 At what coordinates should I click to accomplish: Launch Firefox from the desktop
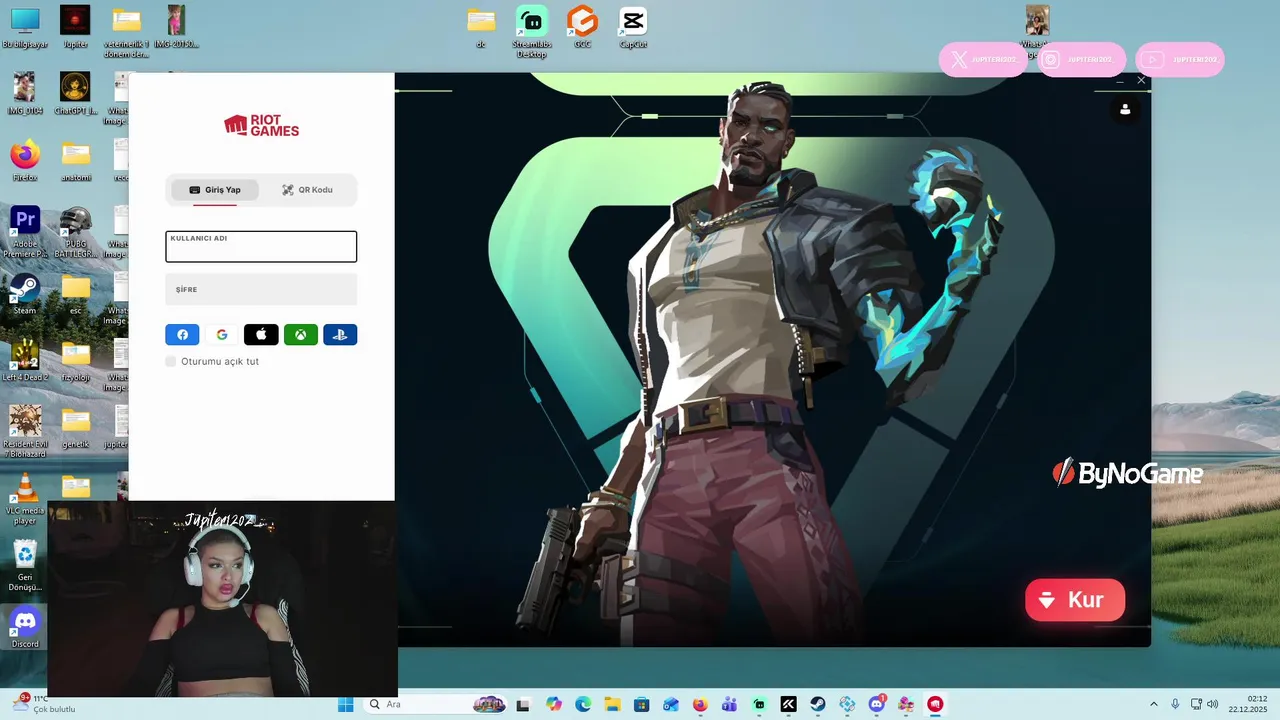pyautogui.click(x=25, y=160)
